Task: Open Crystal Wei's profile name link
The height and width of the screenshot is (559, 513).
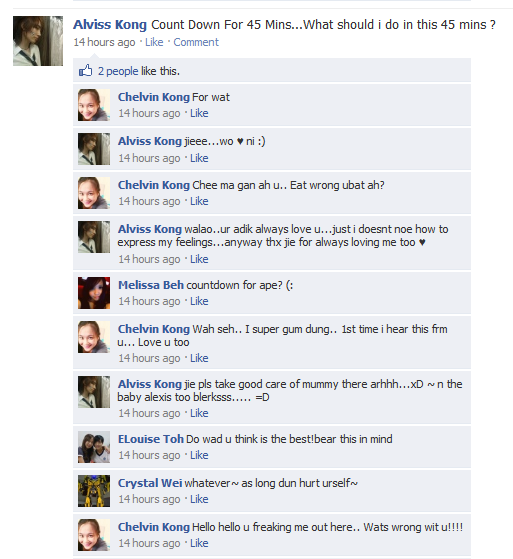Action: 150,483
